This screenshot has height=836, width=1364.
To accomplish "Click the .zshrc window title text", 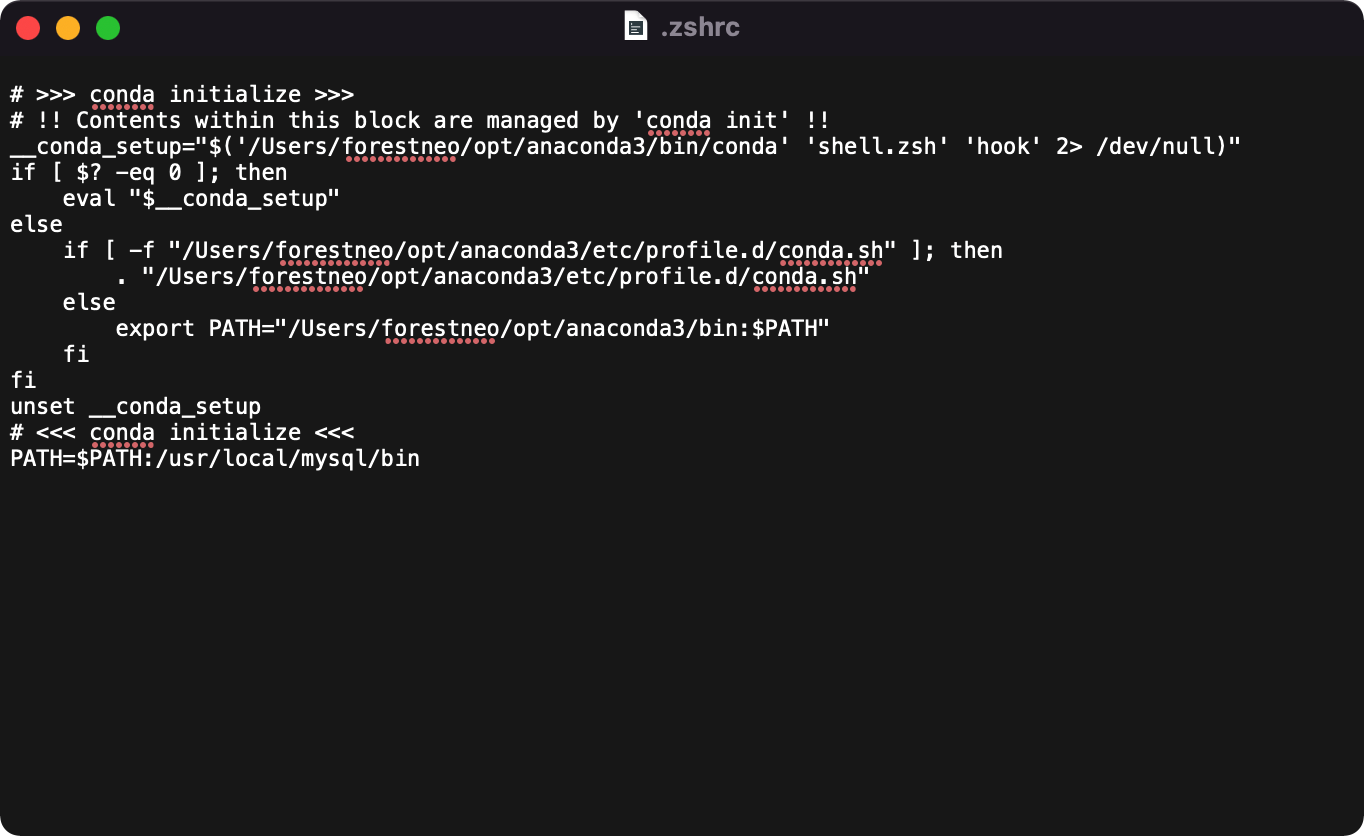I will (x=700, y=27).
